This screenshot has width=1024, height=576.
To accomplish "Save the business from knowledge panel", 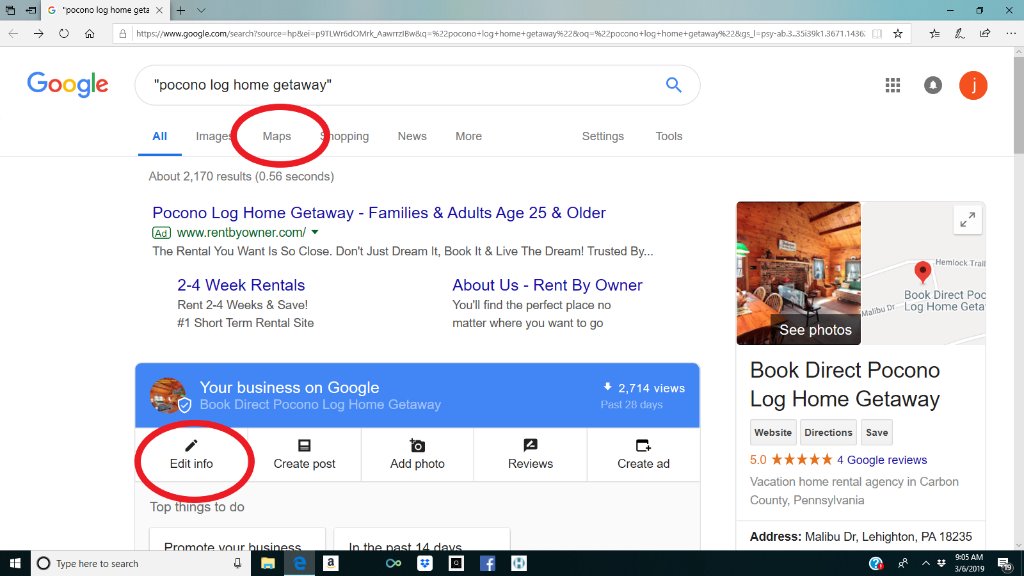I will coord(876,432).
